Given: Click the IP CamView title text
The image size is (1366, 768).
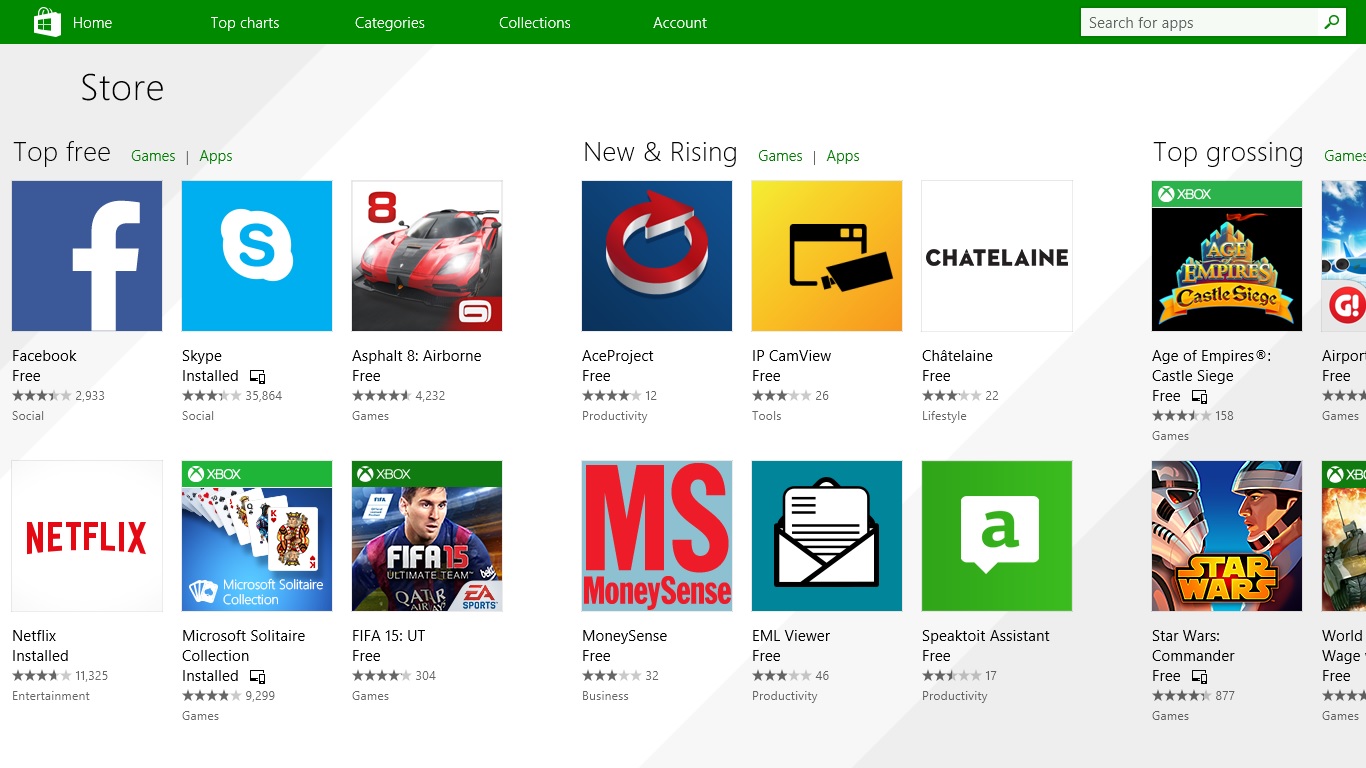Looking at the screenshot, I should (792, 356).
